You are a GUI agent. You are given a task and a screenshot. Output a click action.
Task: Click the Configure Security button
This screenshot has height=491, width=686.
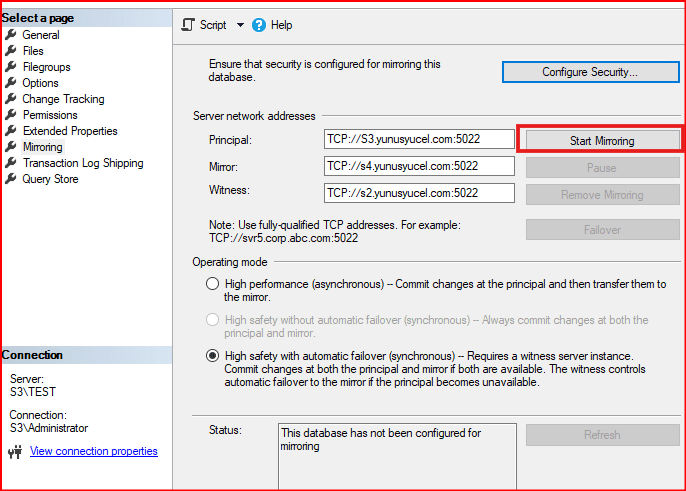point(589,72)
